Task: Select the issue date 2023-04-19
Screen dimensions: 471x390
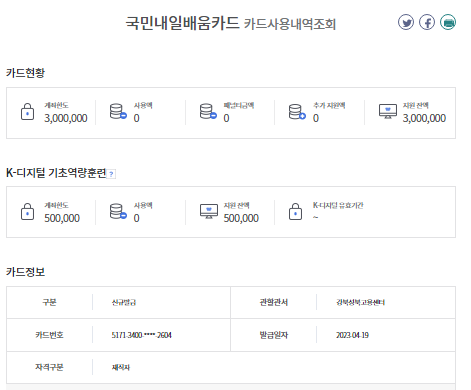Action: (352, 335)
